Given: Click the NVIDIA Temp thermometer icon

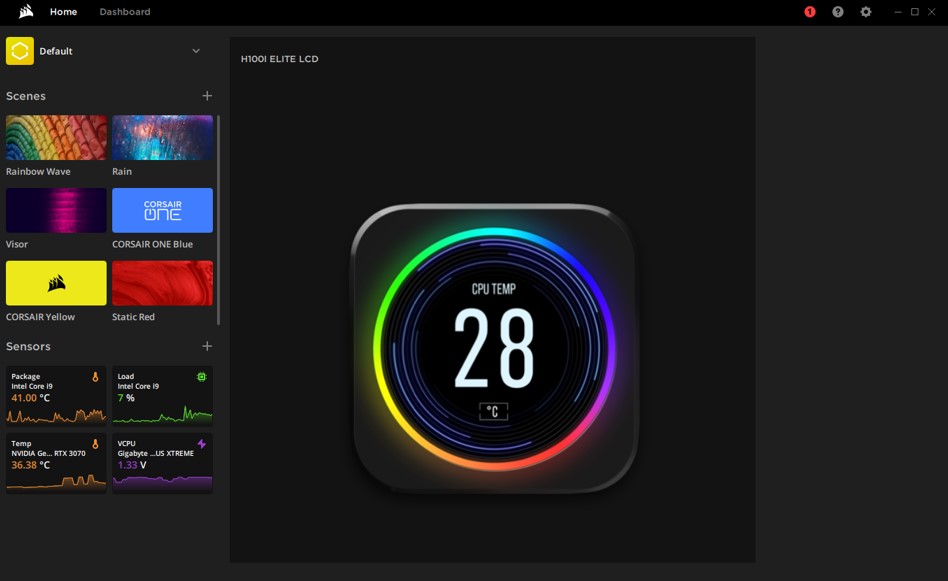Looking at the screenshot, I should click(95, 444).
